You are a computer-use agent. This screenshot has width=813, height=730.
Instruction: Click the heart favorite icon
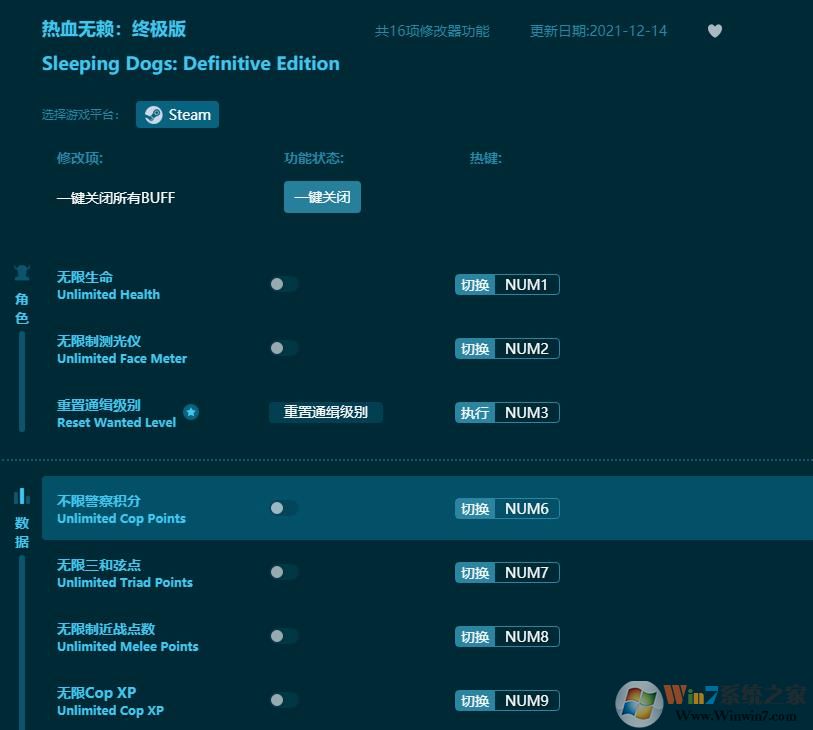coord(714,31)
